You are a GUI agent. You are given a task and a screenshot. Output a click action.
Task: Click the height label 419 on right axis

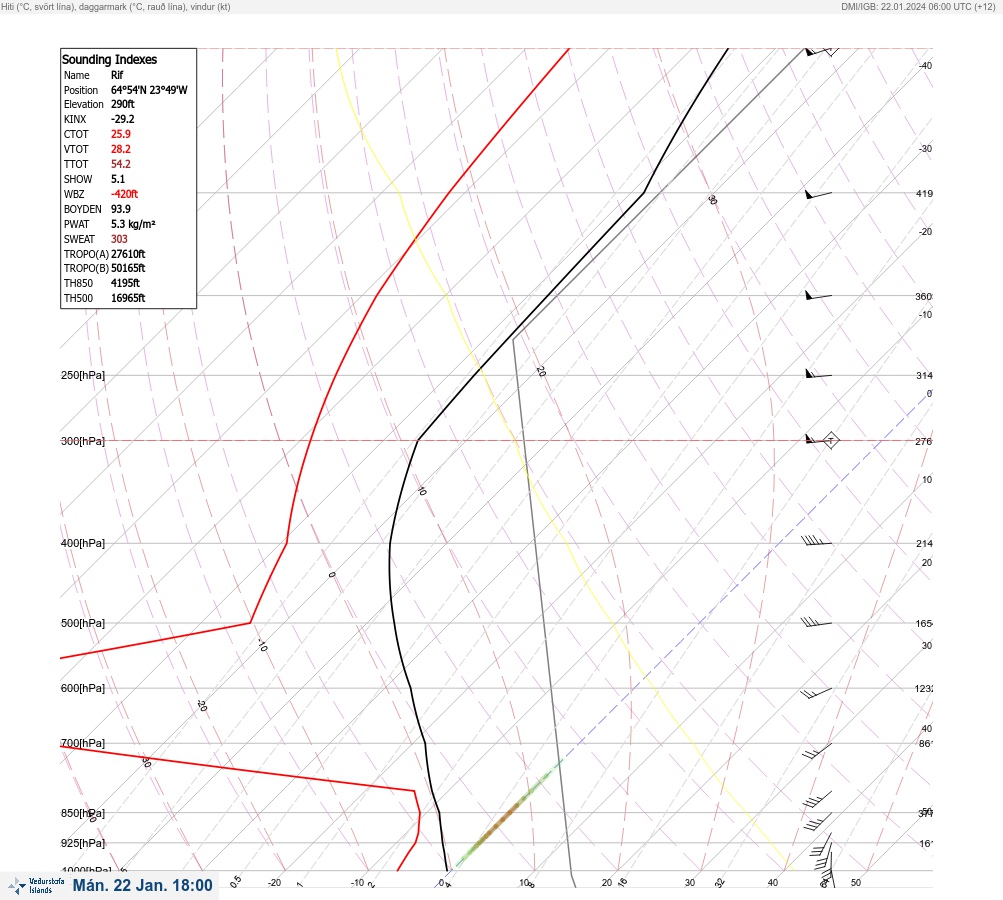coord(924,193)
